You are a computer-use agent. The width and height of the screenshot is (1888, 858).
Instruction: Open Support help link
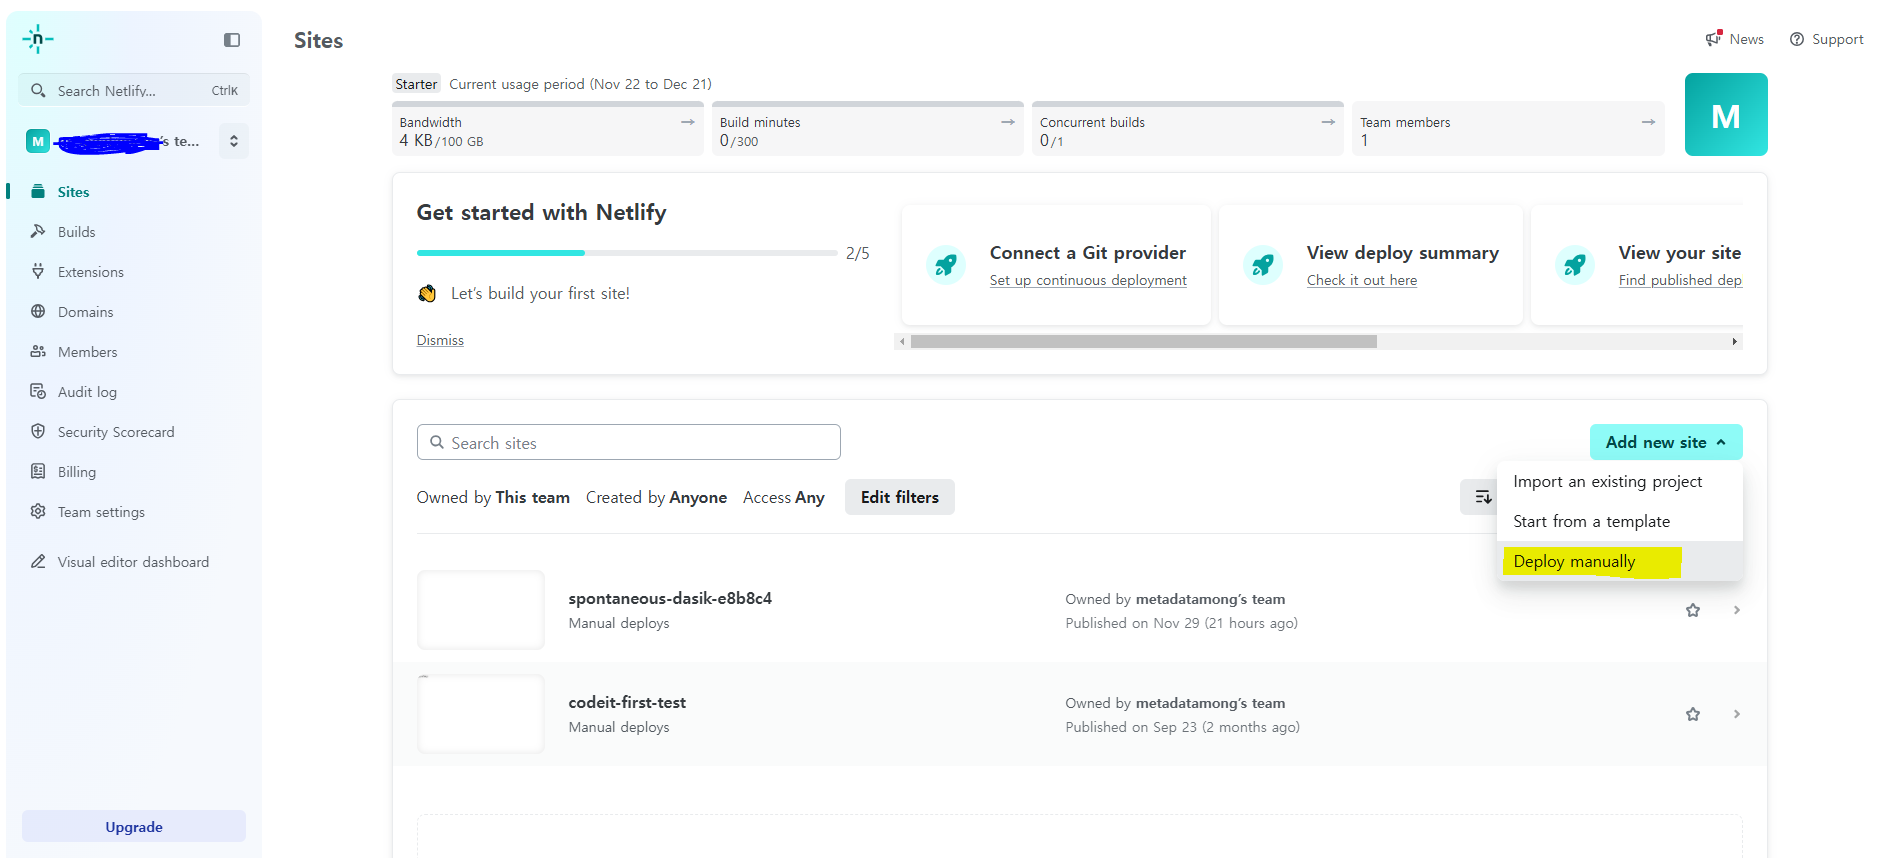1827,39
